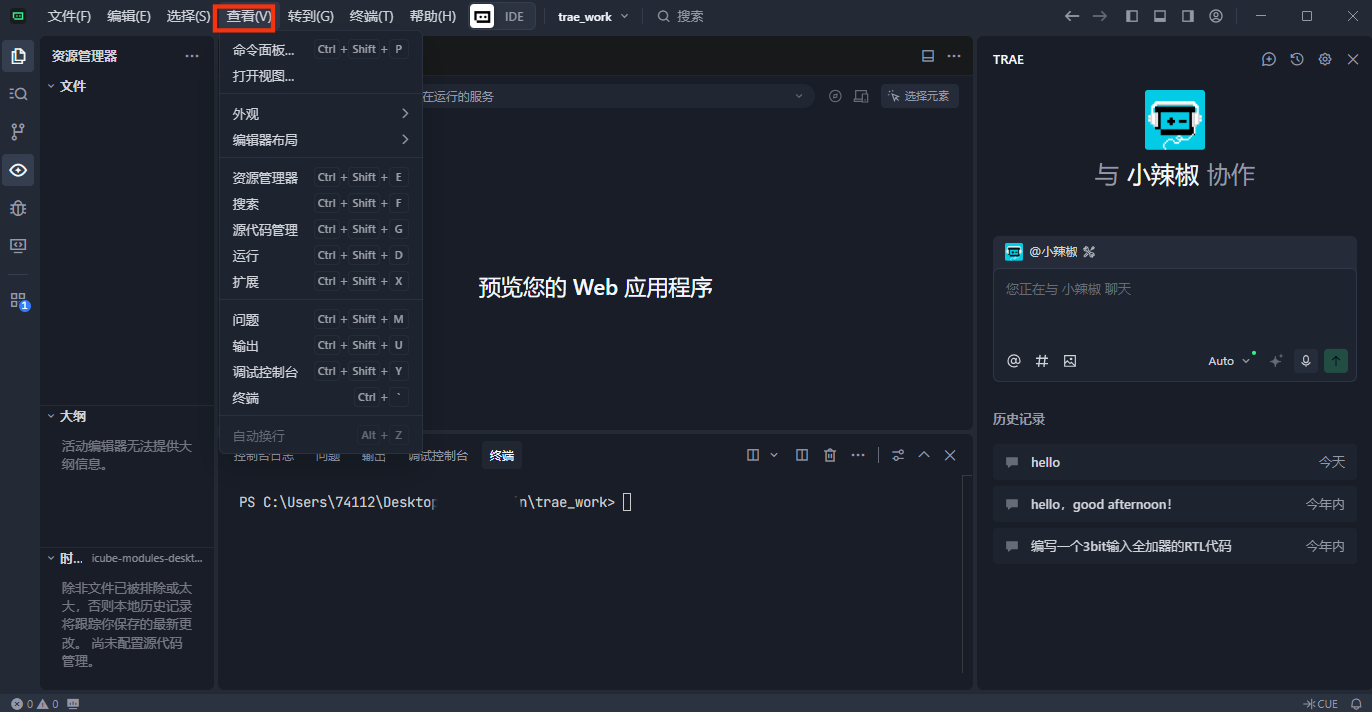Start voice input microphone
The width and height of the screenshot is (1372, 712).
click(x=1305, y=361)
